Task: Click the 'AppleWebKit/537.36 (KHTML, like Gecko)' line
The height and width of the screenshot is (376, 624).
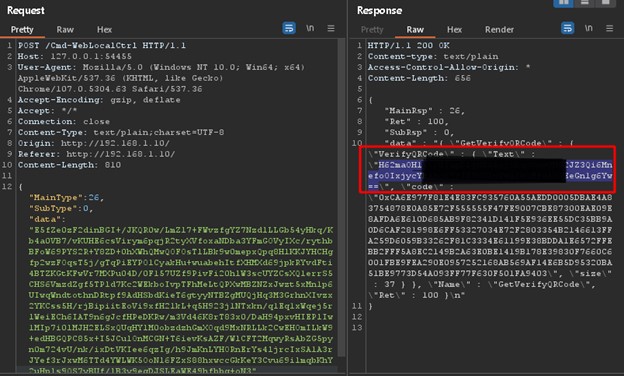Action: pos(121,78)
